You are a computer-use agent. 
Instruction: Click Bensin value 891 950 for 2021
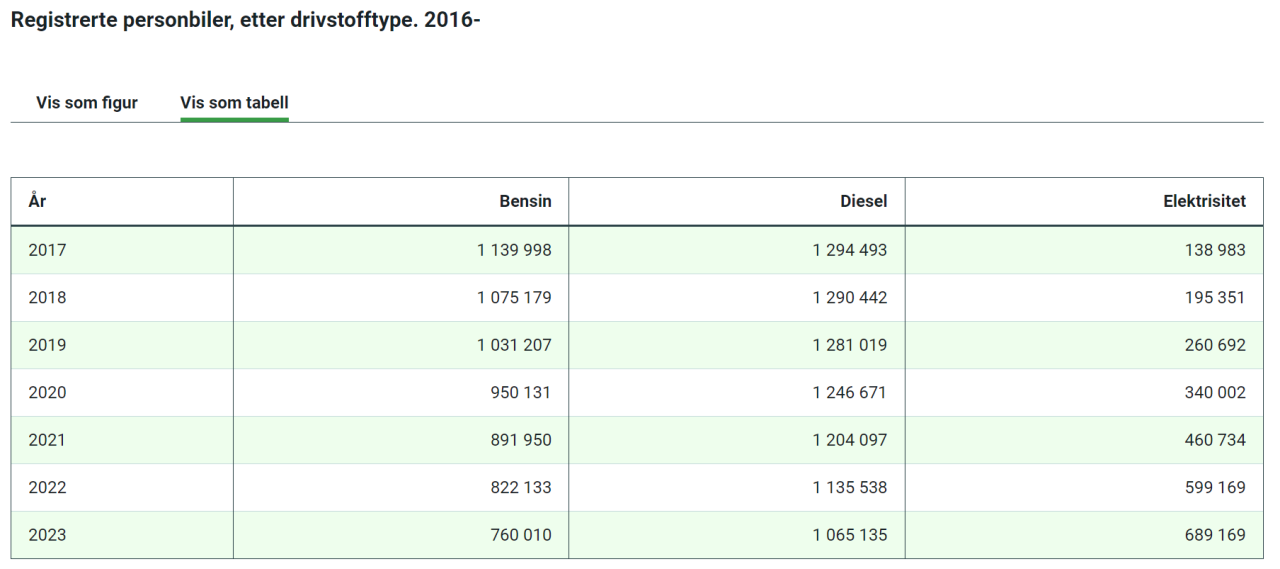click(x=520, y=440)
